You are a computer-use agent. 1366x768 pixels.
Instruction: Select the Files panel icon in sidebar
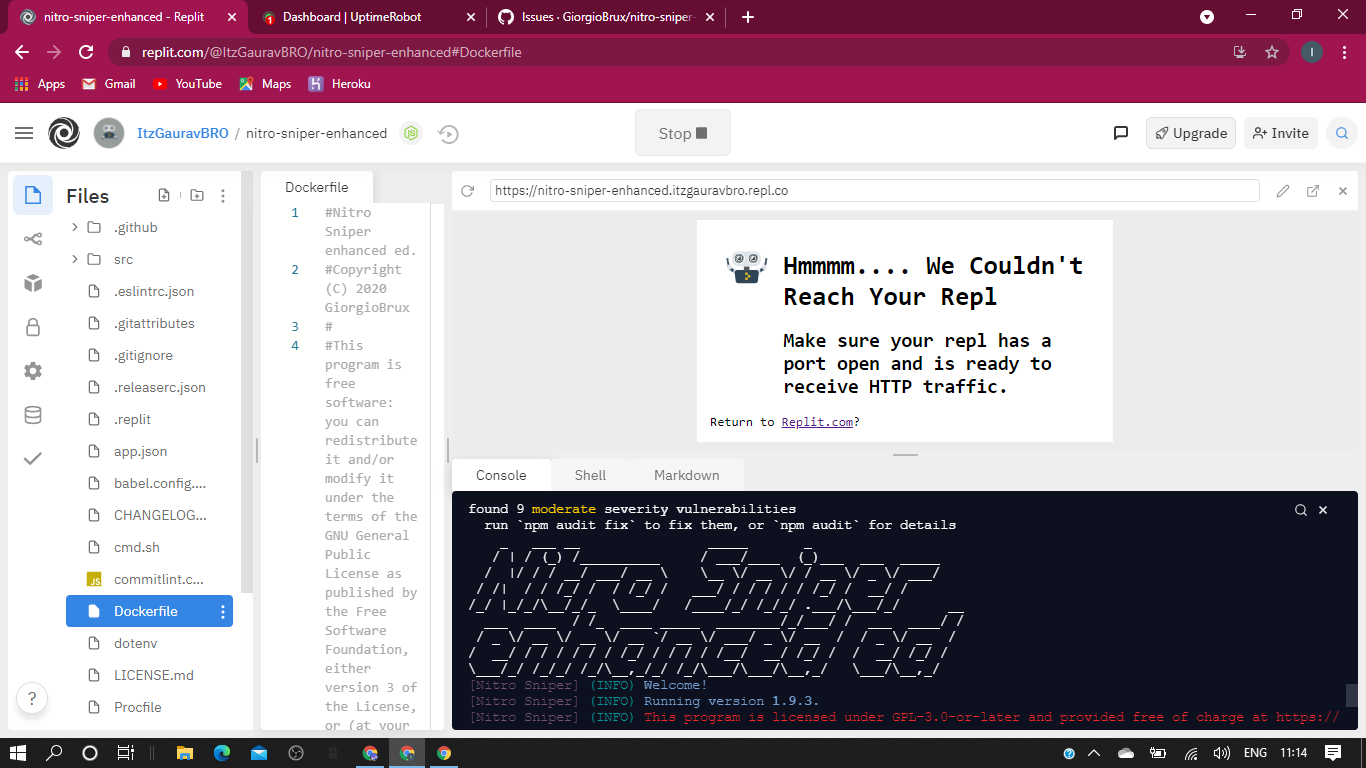33,194
